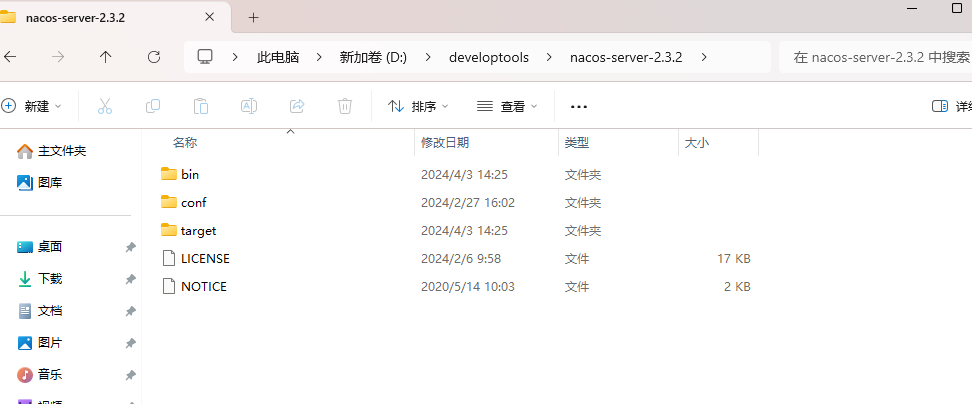The width and height of the screenshot is (972, 404).
Task: Click the NOTICE file icon
Action: (169, 286)
